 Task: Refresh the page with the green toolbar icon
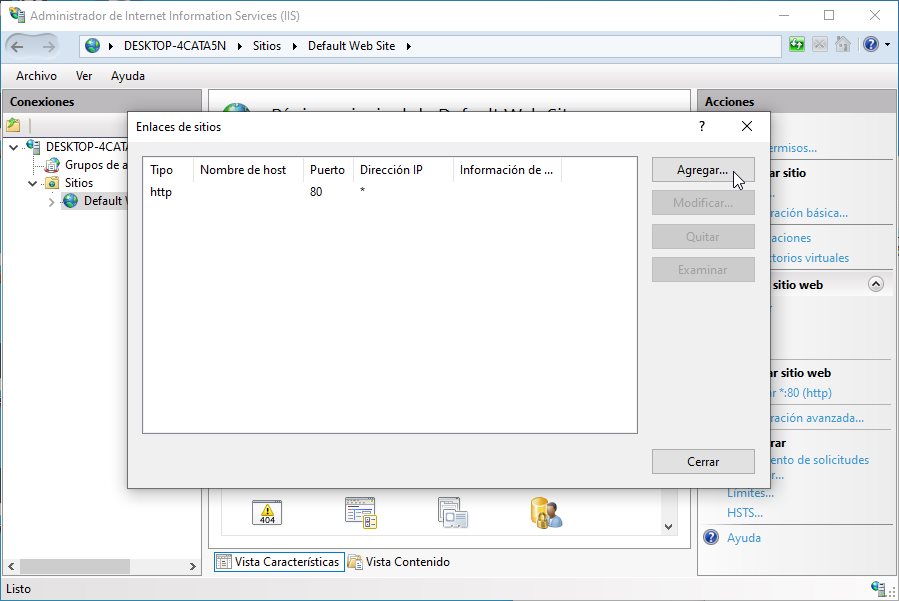tap(797, 44)
